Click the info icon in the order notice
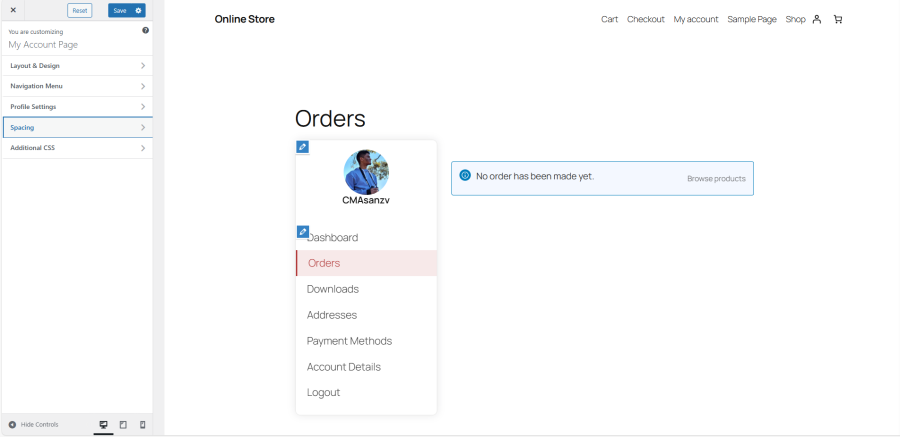This screenshot has width=900, height=437. click(465, 176)
